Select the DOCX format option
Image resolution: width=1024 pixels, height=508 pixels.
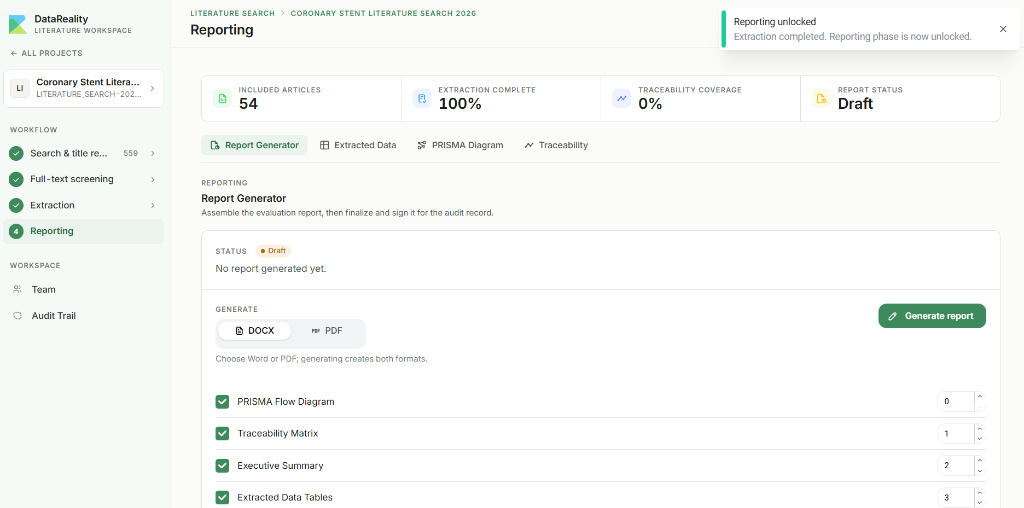(255, 331)
